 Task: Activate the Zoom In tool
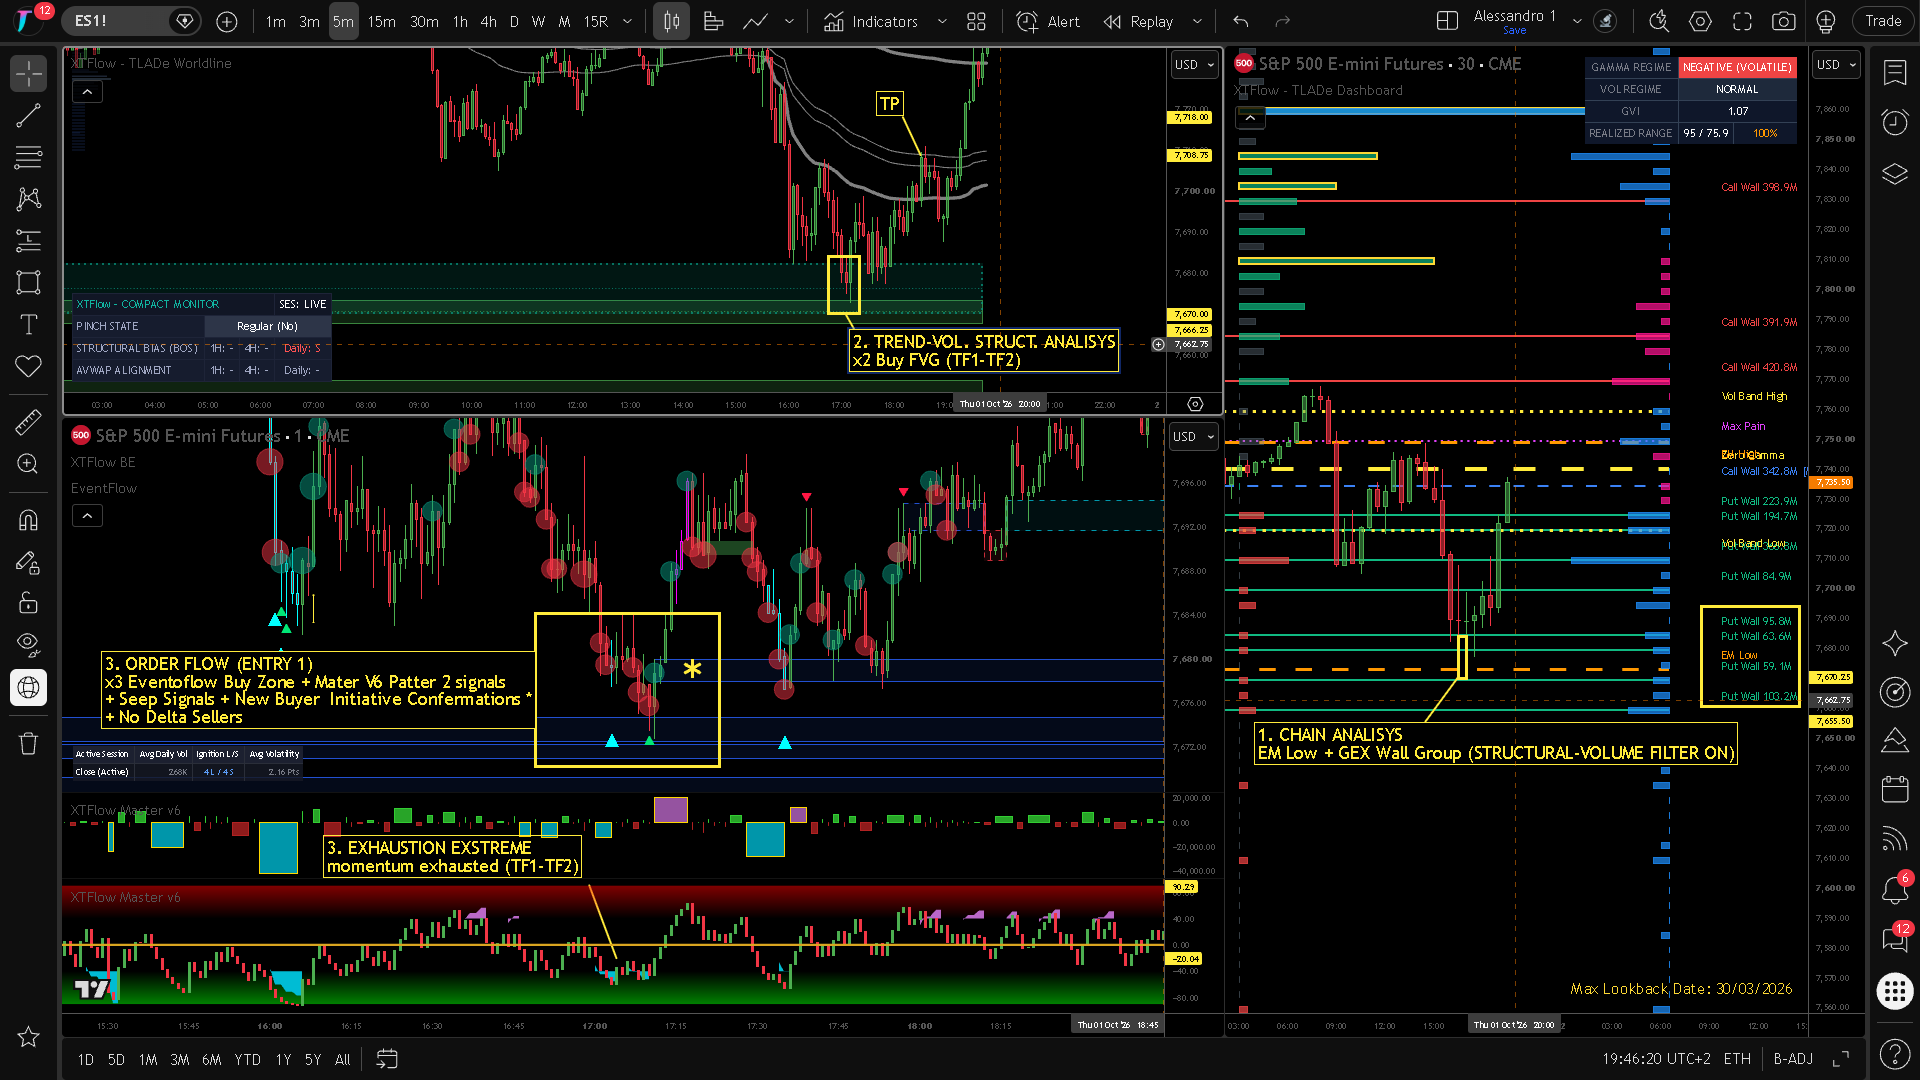click(x=28, y=464)
